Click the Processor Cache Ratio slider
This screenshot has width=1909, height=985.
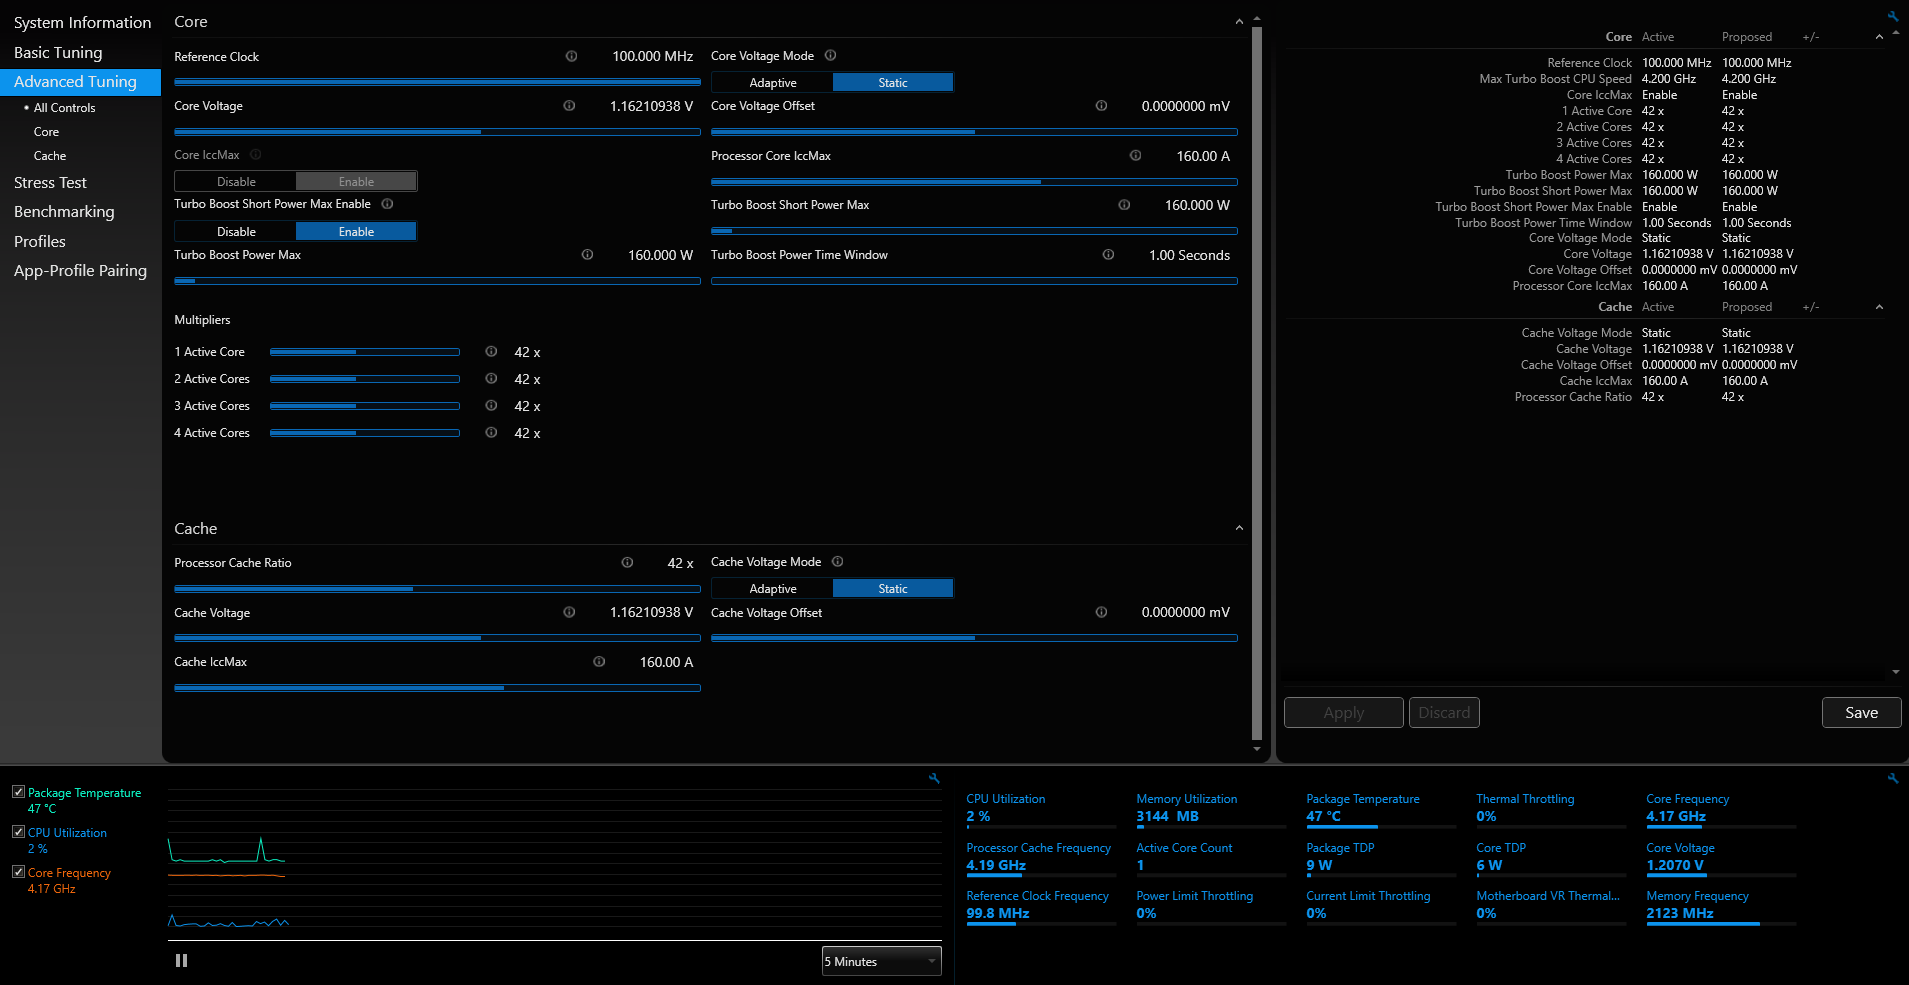pos(437,588)
